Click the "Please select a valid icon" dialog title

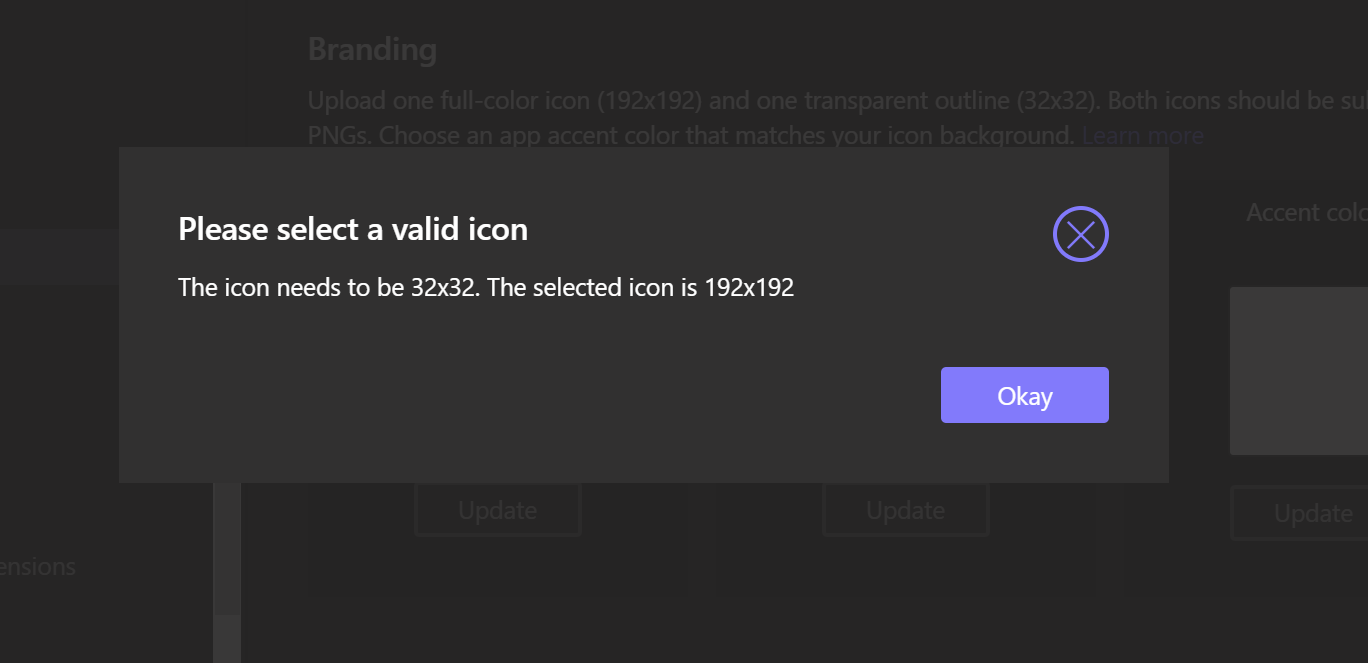click(352, 229)
